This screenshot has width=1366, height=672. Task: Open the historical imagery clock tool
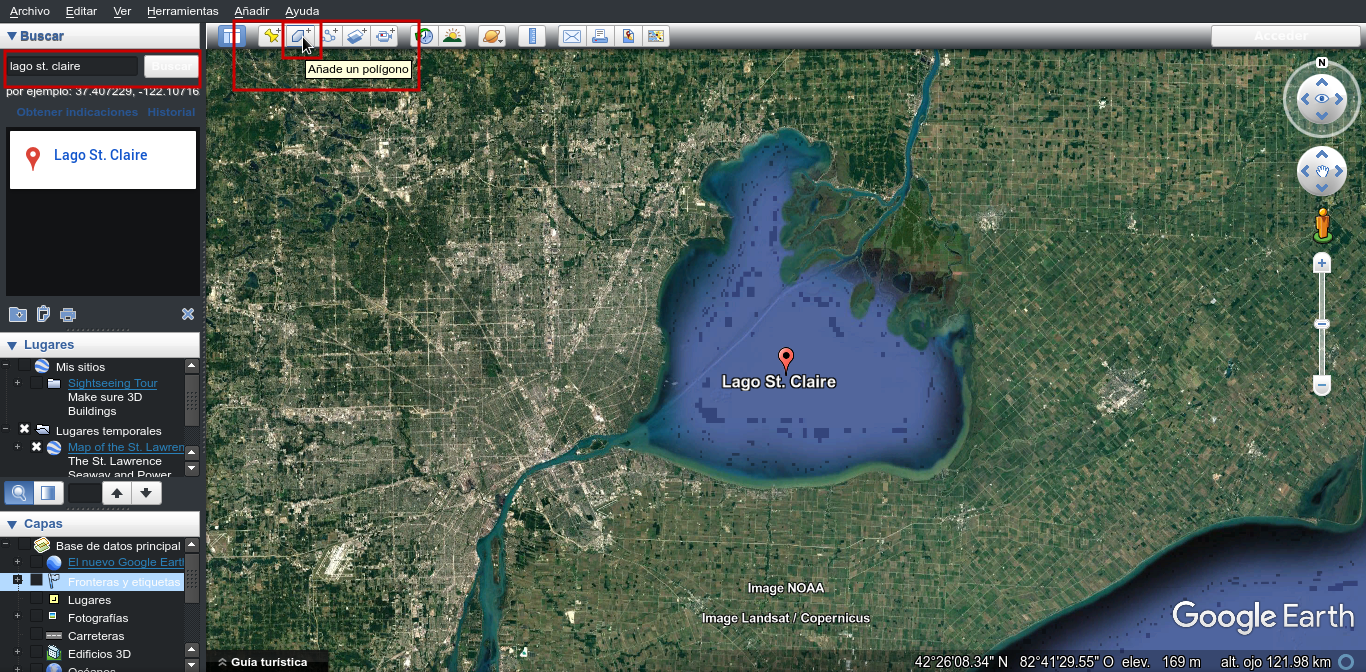point(425,36)
